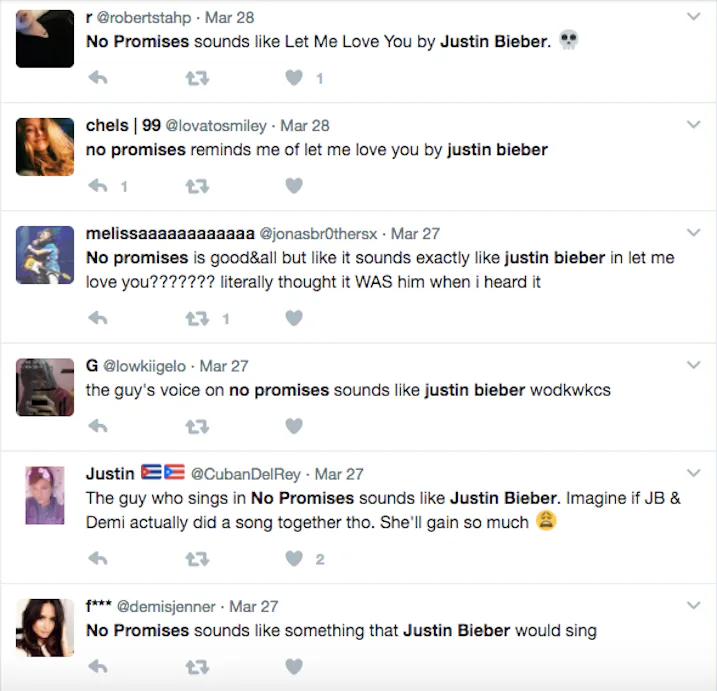This screenshot has height=691, width=717.
Task: Click the profile picture of @demisjenner
Action: coord(45,628)
